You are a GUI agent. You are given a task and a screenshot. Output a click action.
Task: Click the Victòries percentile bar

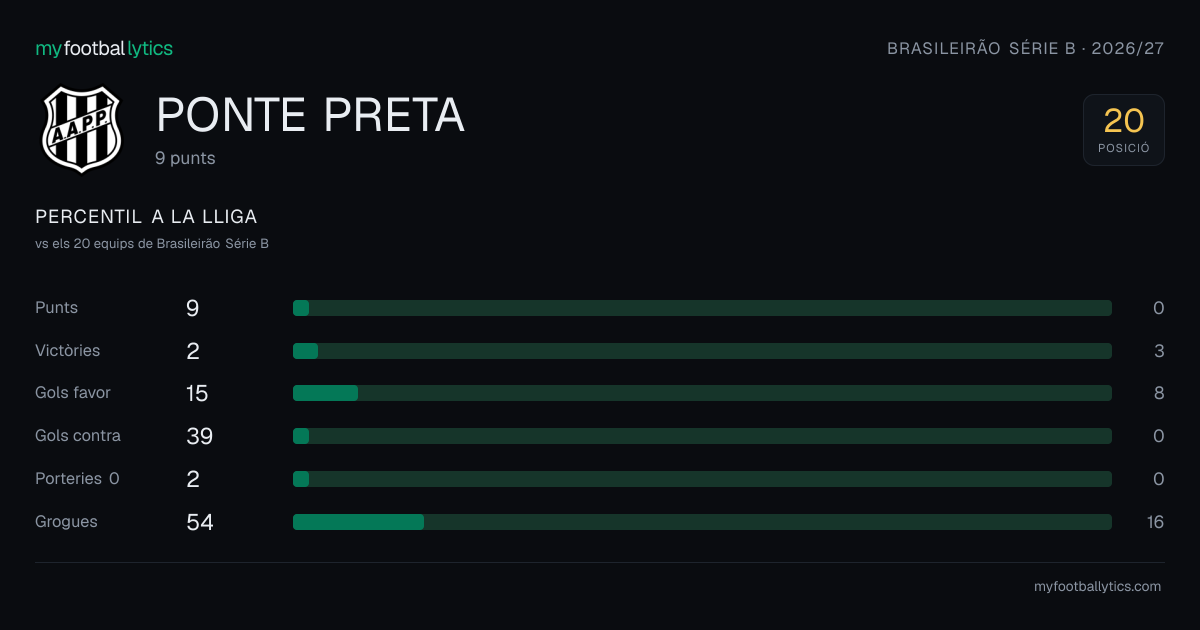click(702, 351)
